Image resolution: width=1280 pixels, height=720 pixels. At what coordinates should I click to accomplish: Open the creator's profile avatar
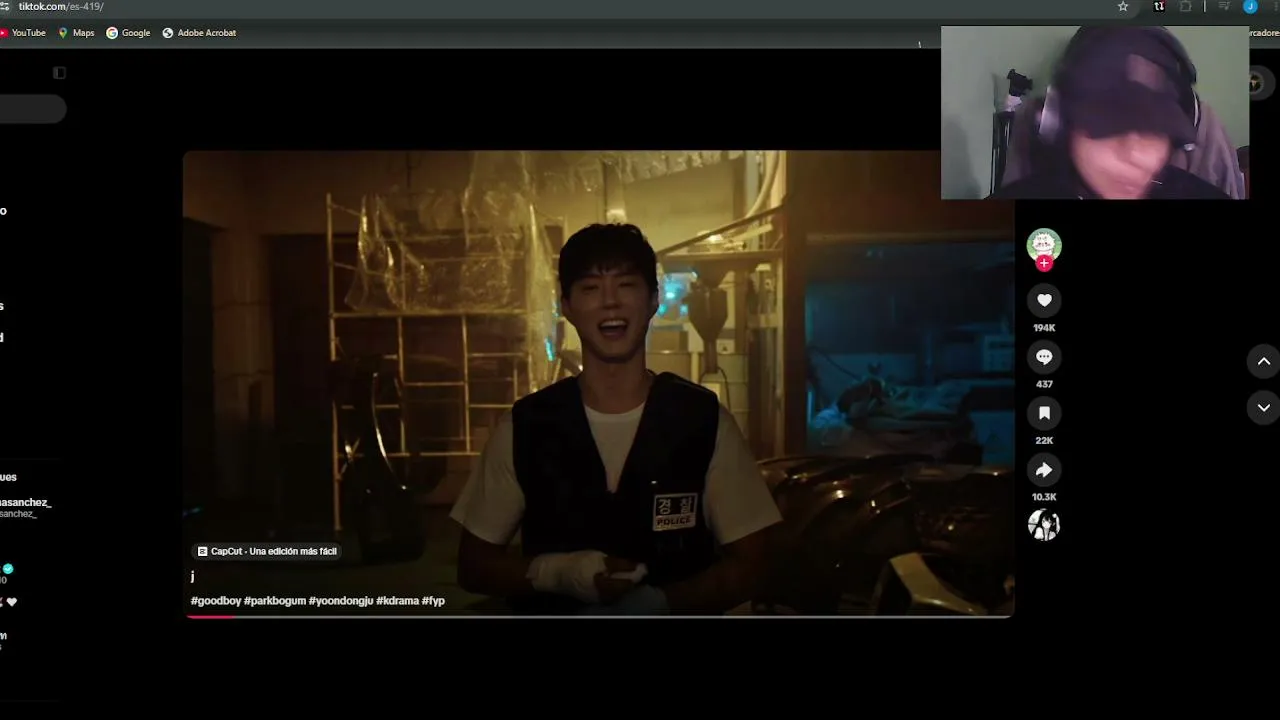click(1044, 245)
